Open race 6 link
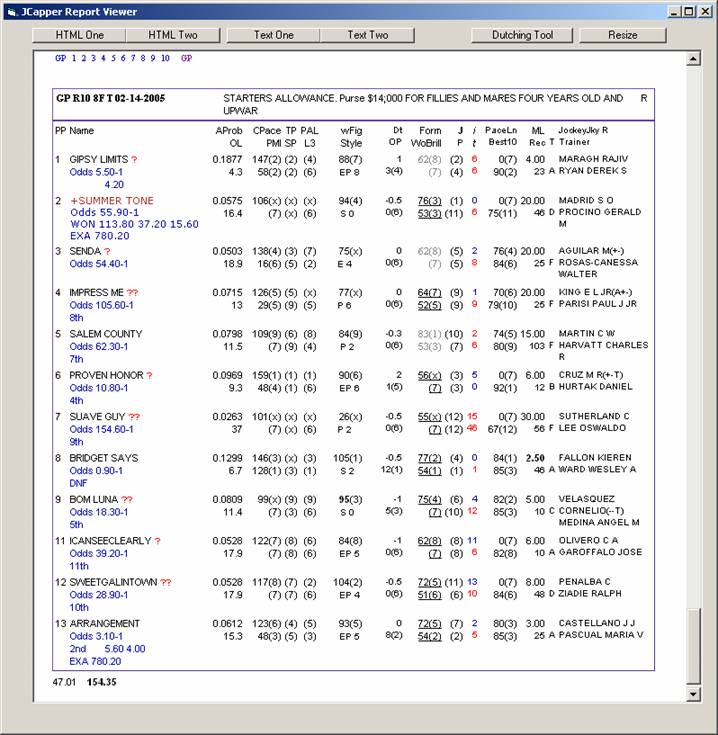The width and height of the screenshot is (718, 735). coord(123,58)
